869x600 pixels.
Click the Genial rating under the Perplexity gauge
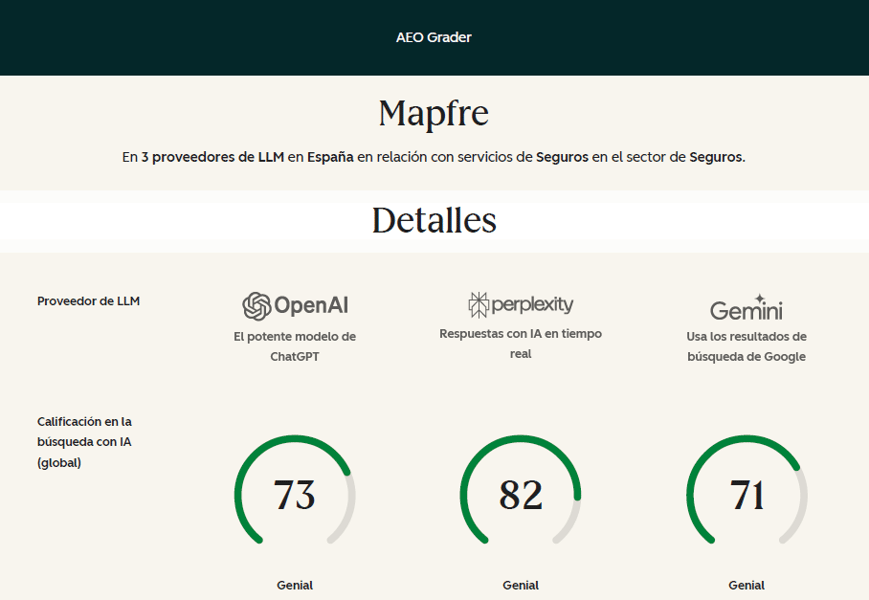point(520,585)
